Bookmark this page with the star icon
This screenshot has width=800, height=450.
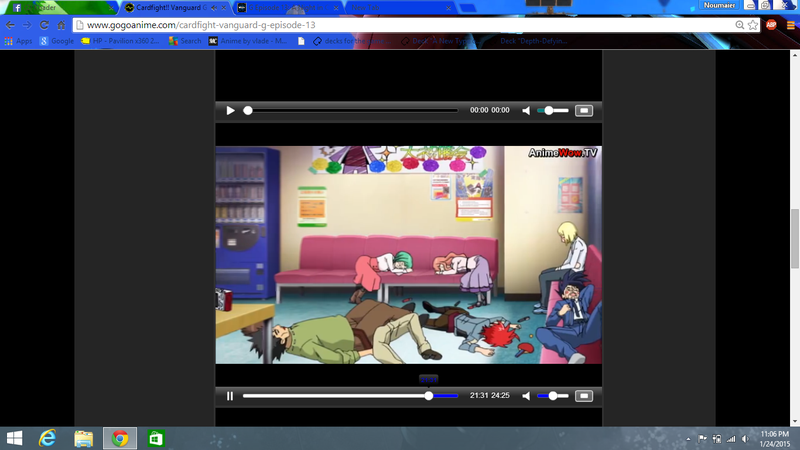[753, 25]
